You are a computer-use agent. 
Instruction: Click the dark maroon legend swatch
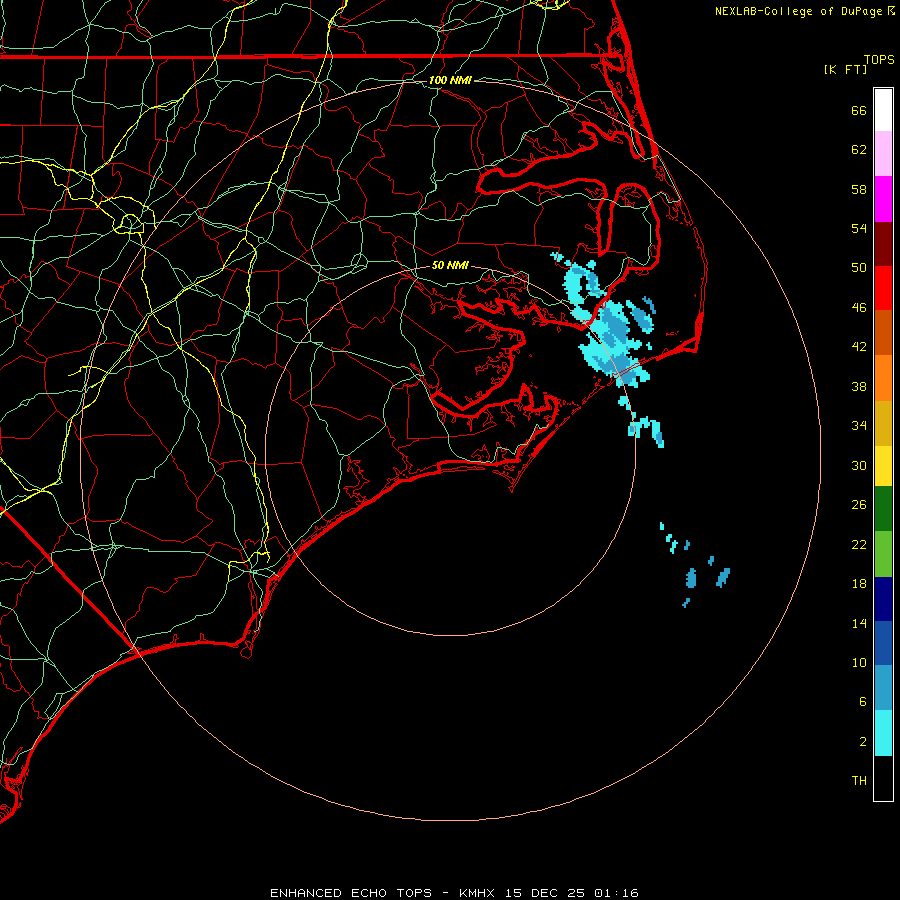point(883,244)
